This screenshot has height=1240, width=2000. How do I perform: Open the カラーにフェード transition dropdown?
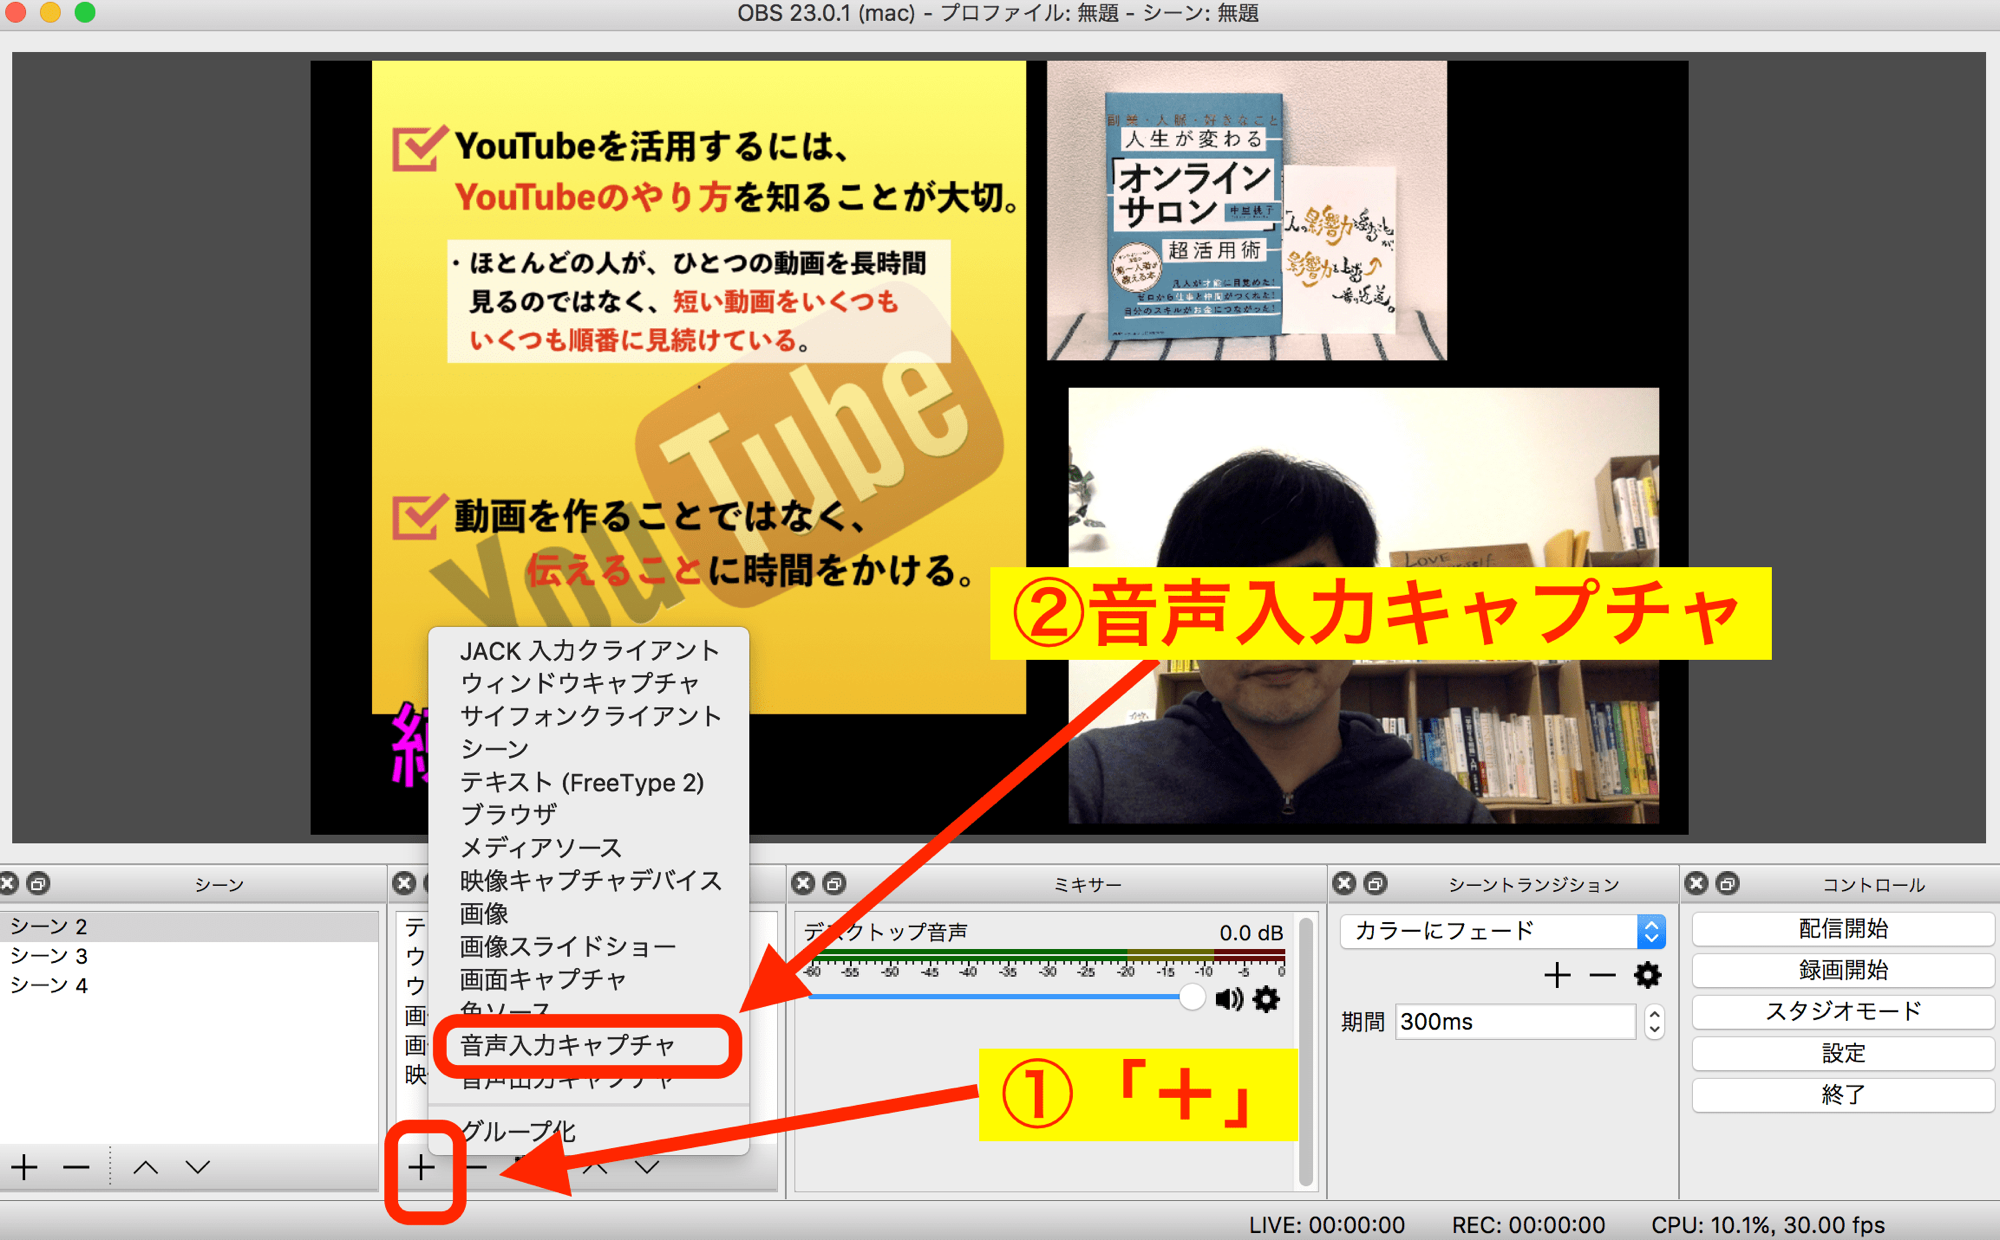1503,931
